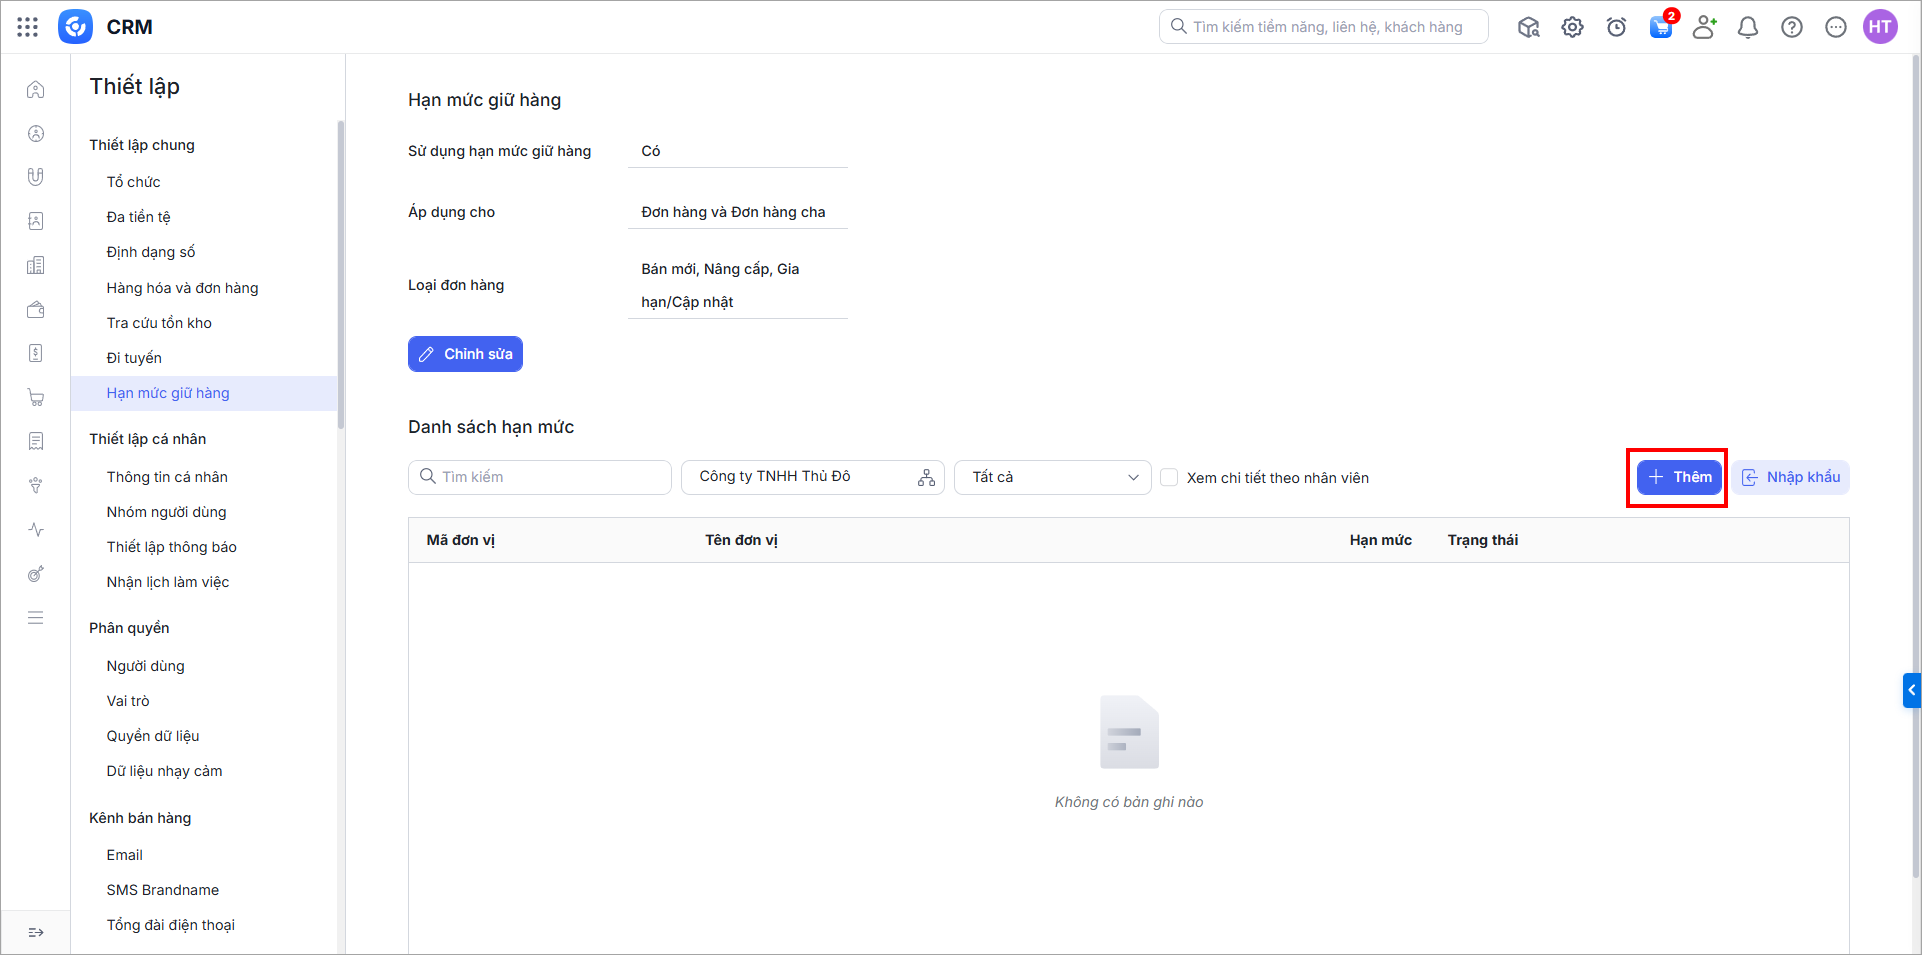Open Công ty TNHH Thủ Đô organization selector

[812, 477]
